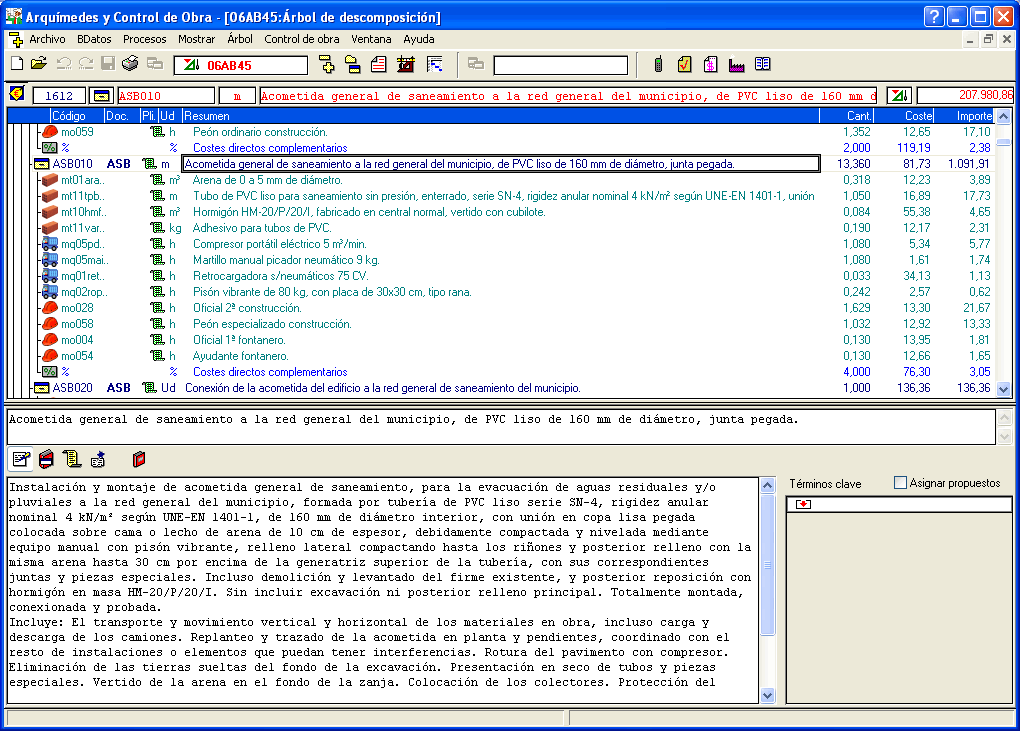Open the Control de obra menu

point(302,39)
